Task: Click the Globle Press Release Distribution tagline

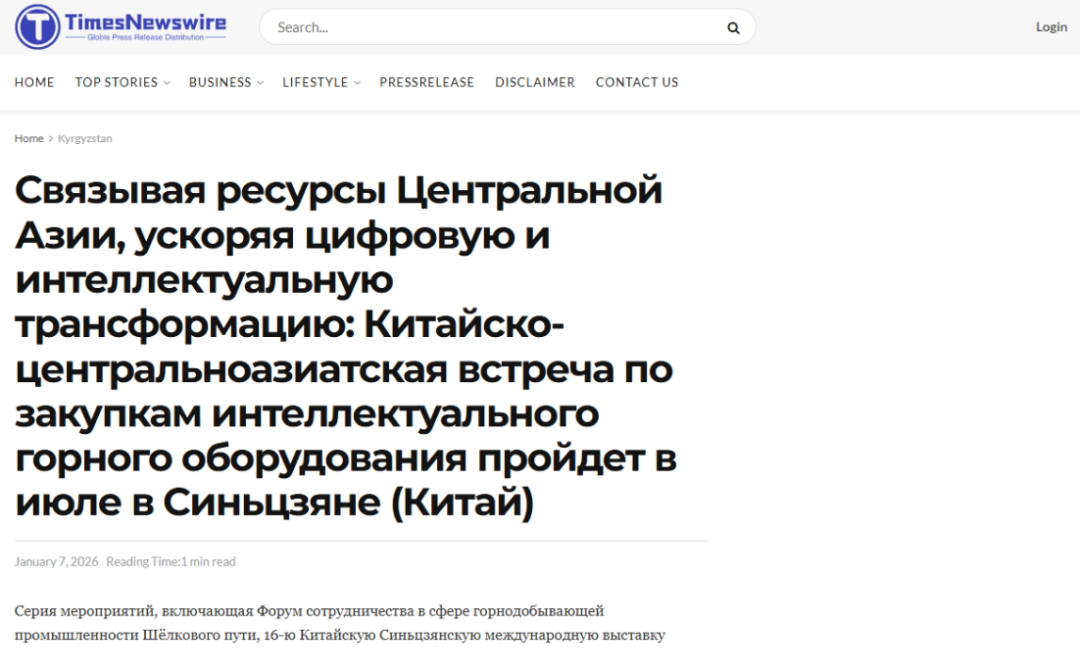Action: 145,38
